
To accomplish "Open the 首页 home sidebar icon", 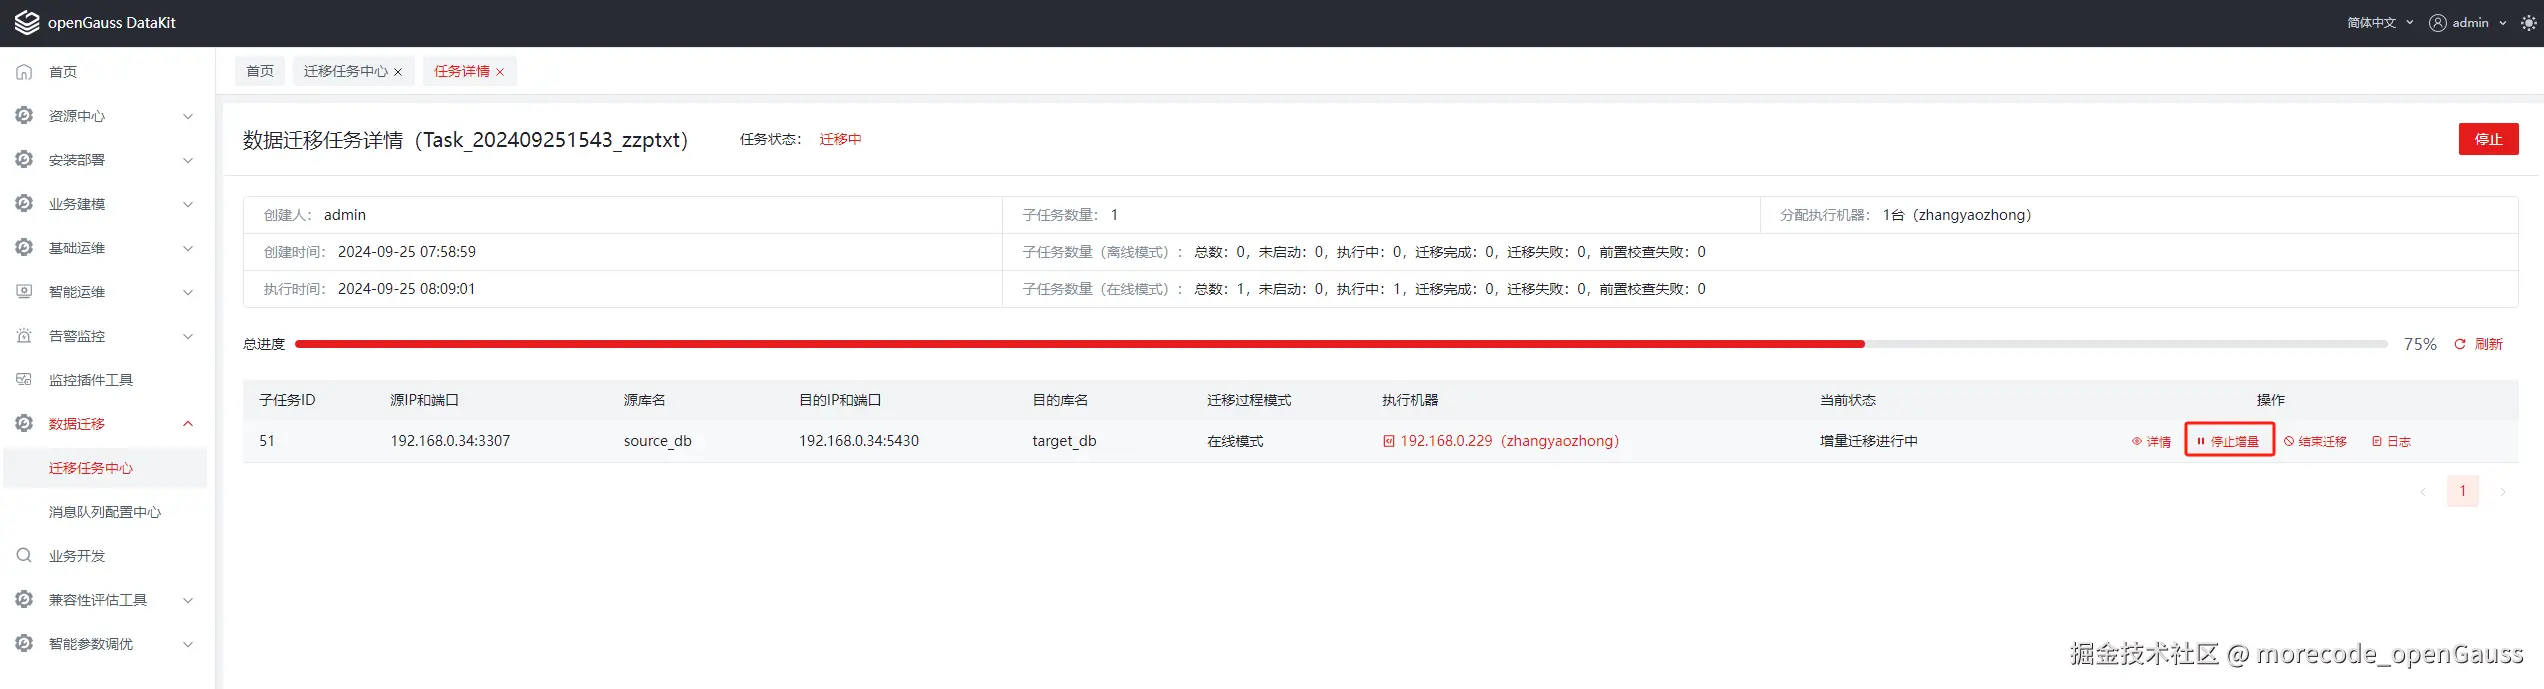I will coord(24,72).
